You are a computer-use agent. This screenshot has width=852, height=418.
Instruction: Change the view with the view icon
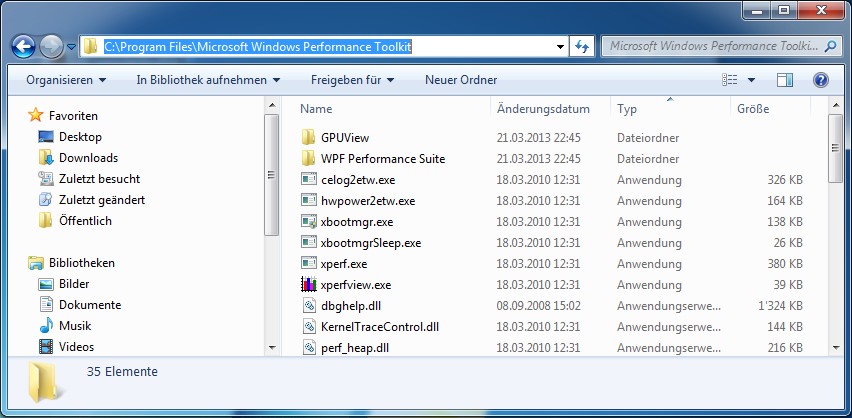[x=730, y=80]
